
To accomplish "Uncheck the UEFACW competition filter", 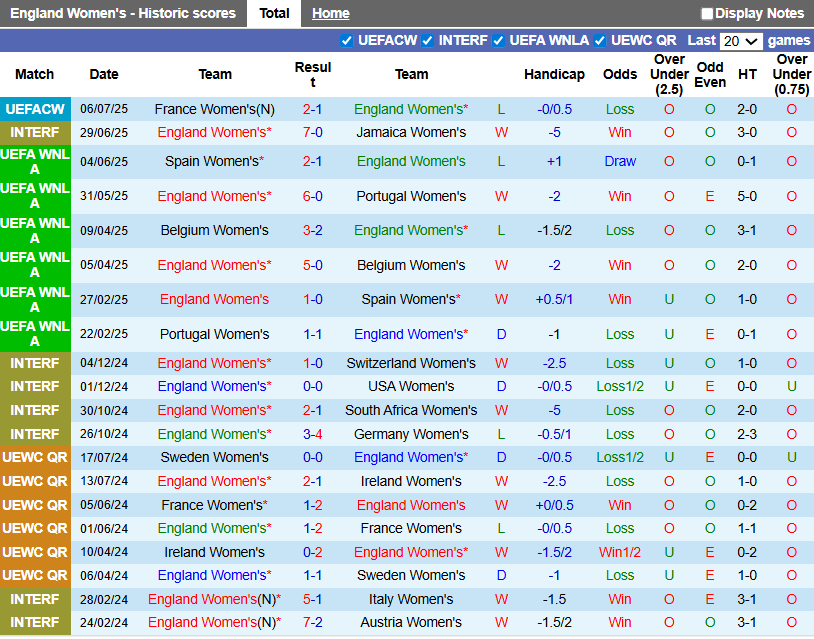I will tap(346, 40).
